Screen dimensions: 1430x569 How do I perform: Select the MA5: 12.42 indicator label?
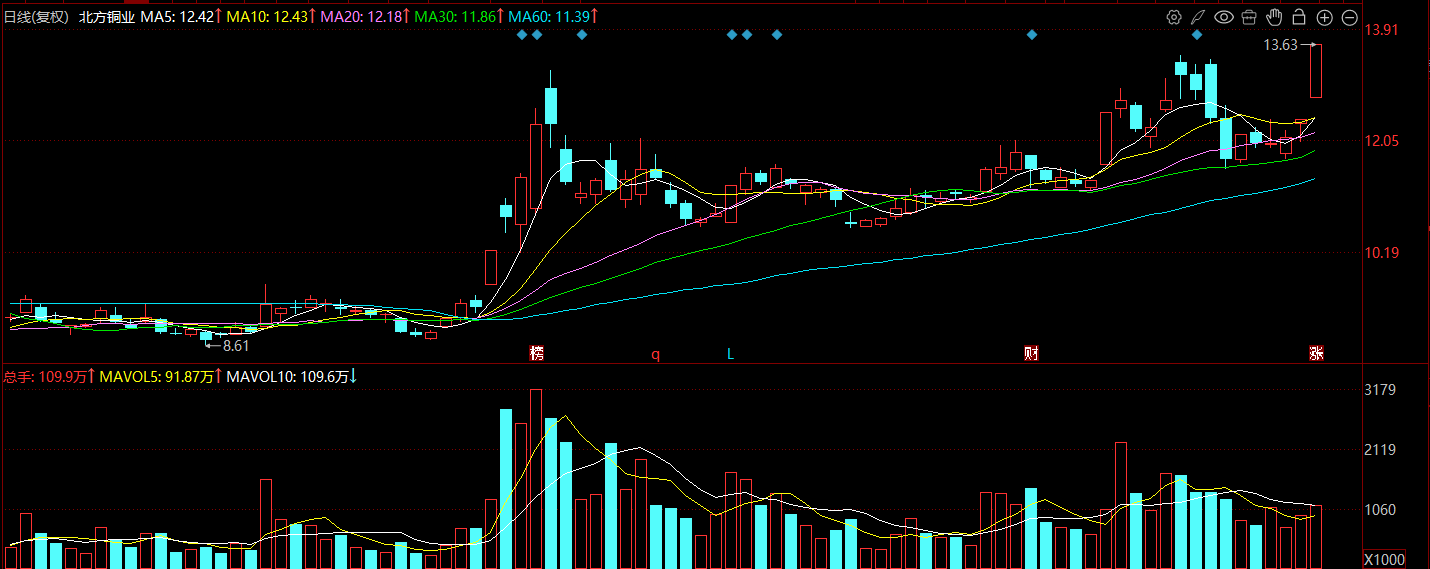(181, 17)
